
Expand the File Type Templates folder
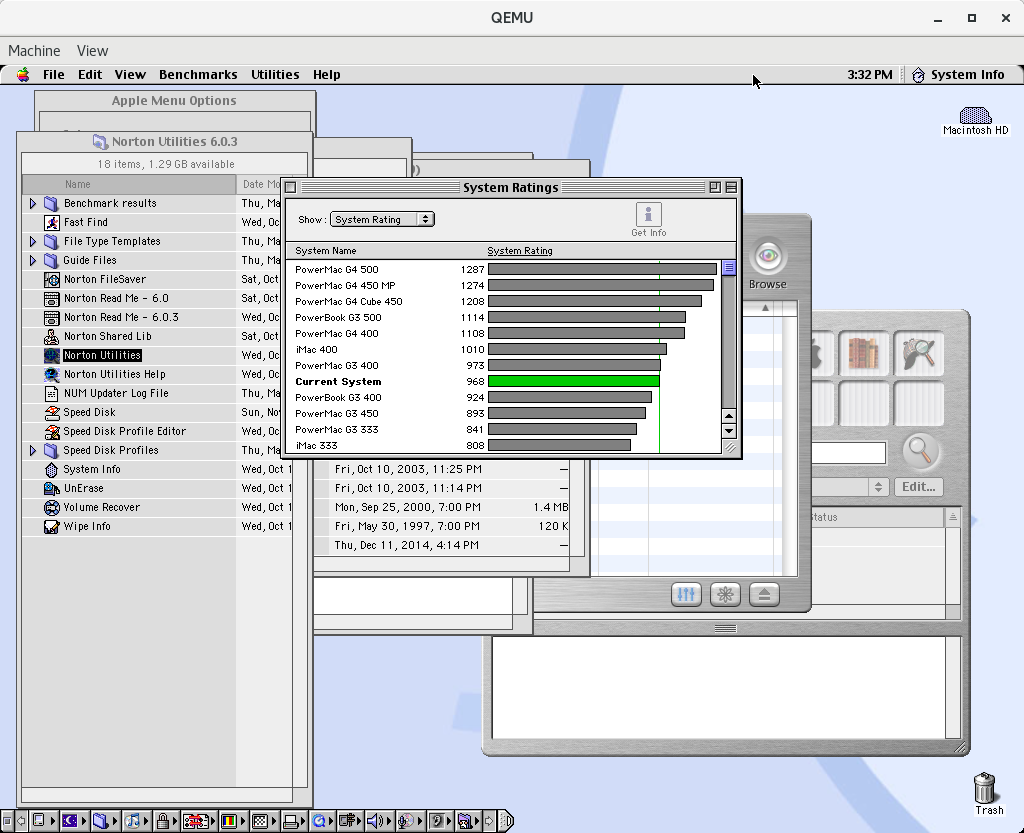(x=33, y=242)
